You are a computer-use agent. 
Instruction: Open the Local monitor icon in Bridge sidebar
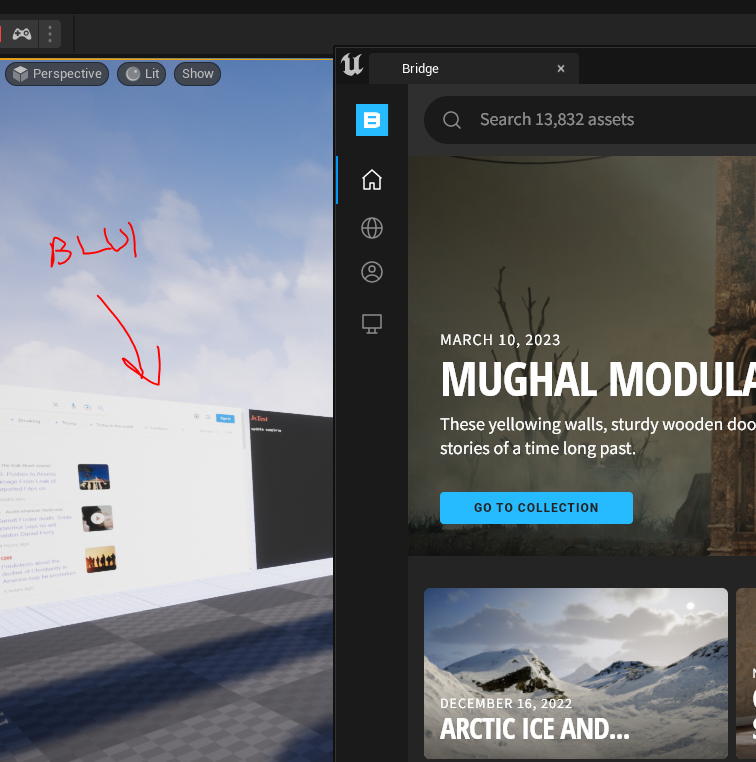click(x=372, y=324)
